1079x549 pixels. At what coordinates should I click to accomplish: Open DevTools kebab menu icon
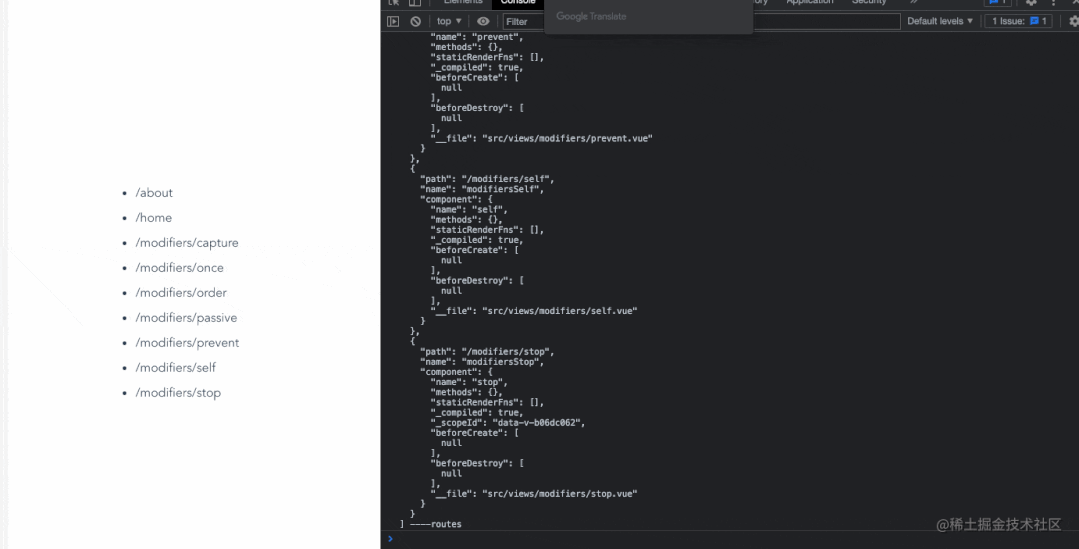tap(1053, 3)
